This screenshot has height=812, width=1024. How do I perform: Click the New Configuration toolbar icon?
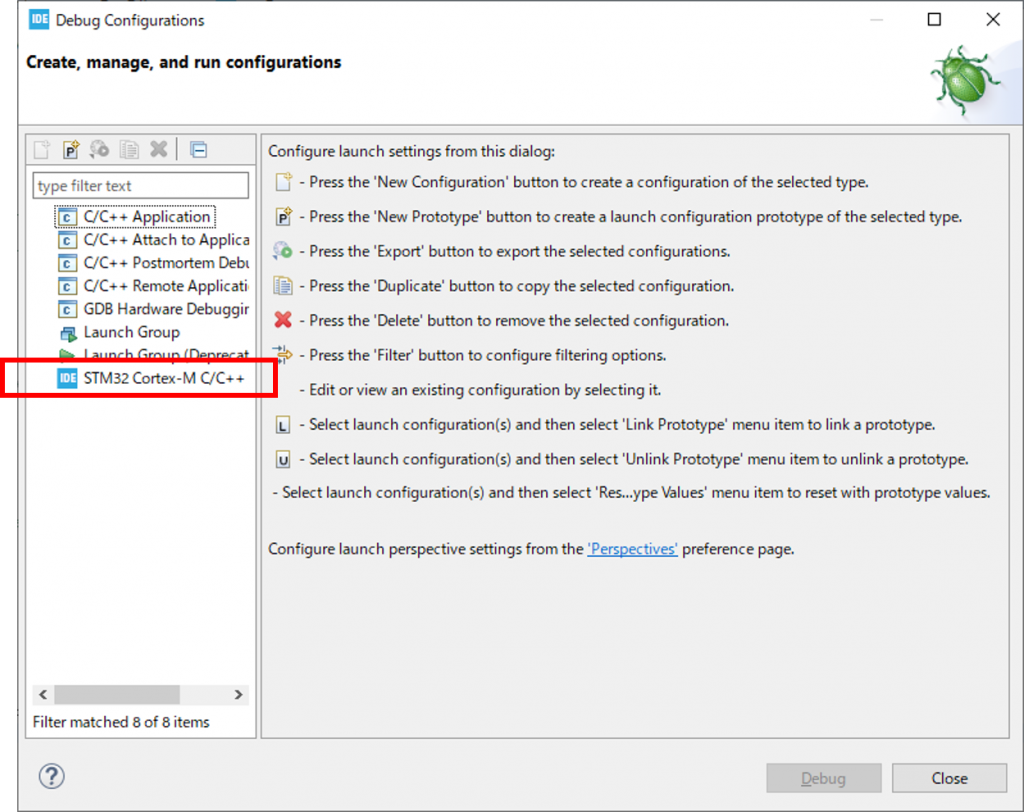coord(42,150)
